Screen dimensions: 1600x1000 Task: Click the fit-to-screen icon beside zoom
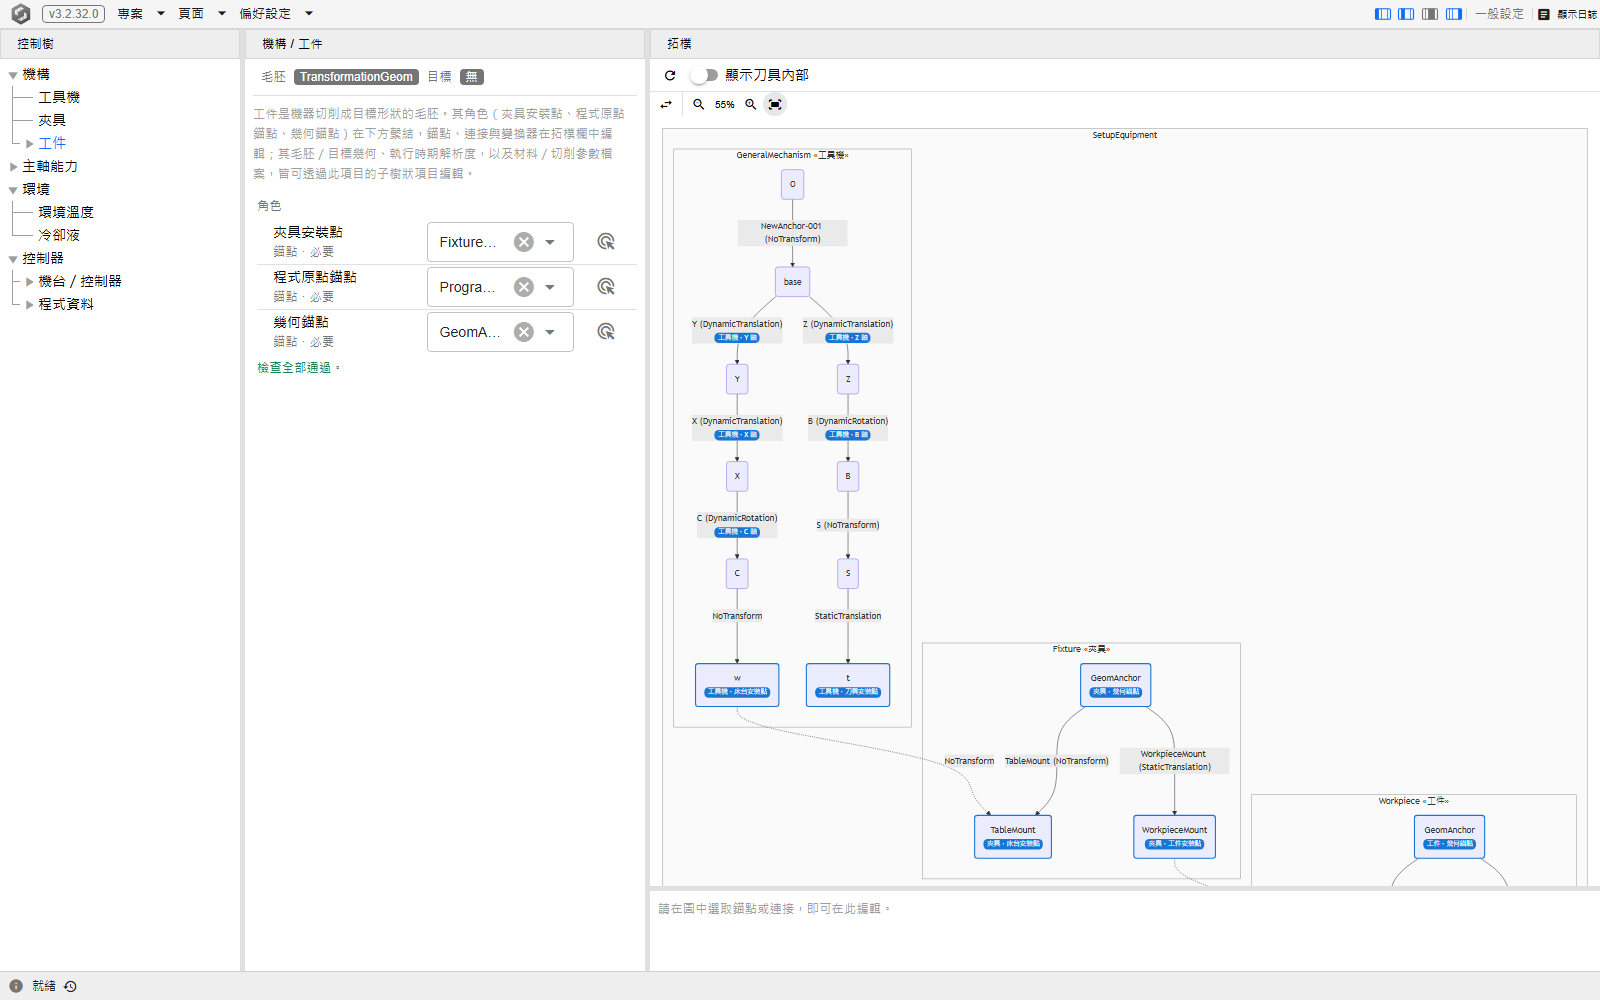click(775, 104)
